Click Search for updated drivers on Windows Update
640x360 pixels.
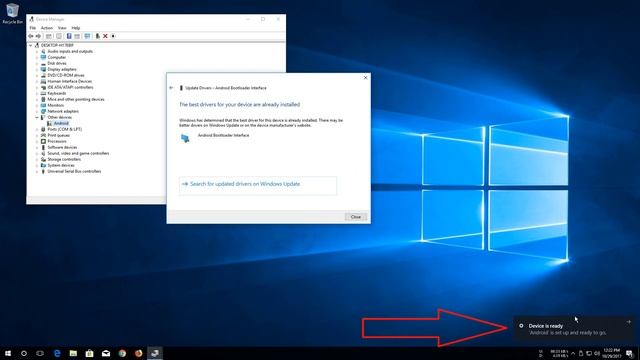click(258, 186)
